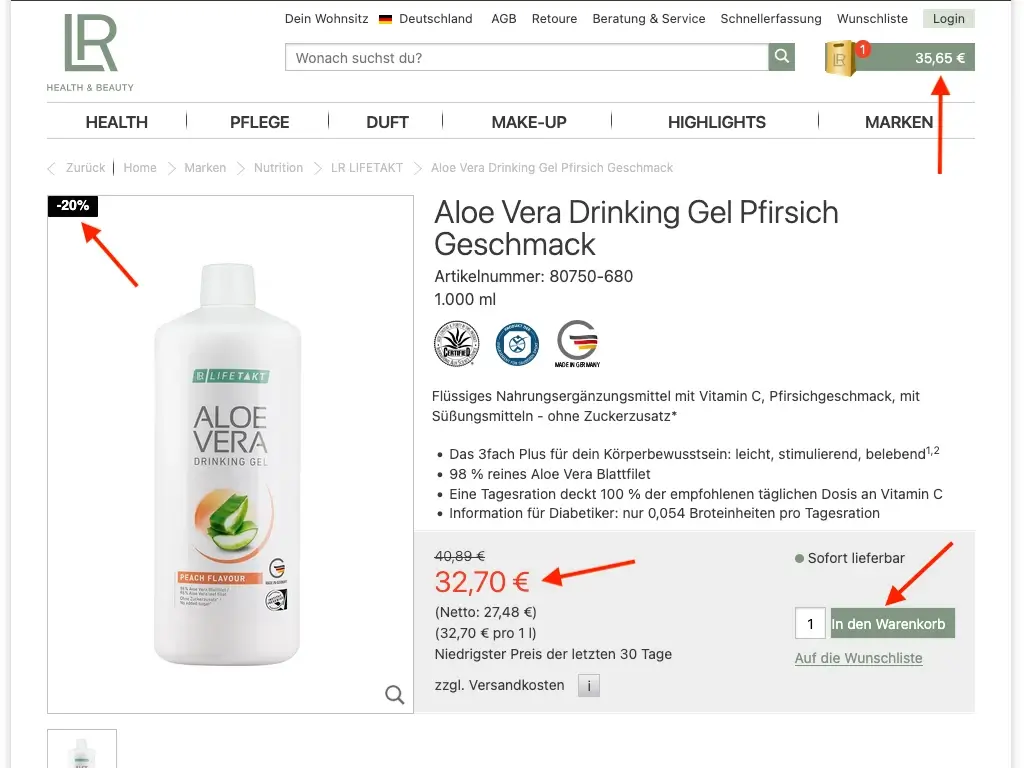The width and height of the screenshot is (1024, 768).
Task: Click the Login button
Action: pos(948,19)
